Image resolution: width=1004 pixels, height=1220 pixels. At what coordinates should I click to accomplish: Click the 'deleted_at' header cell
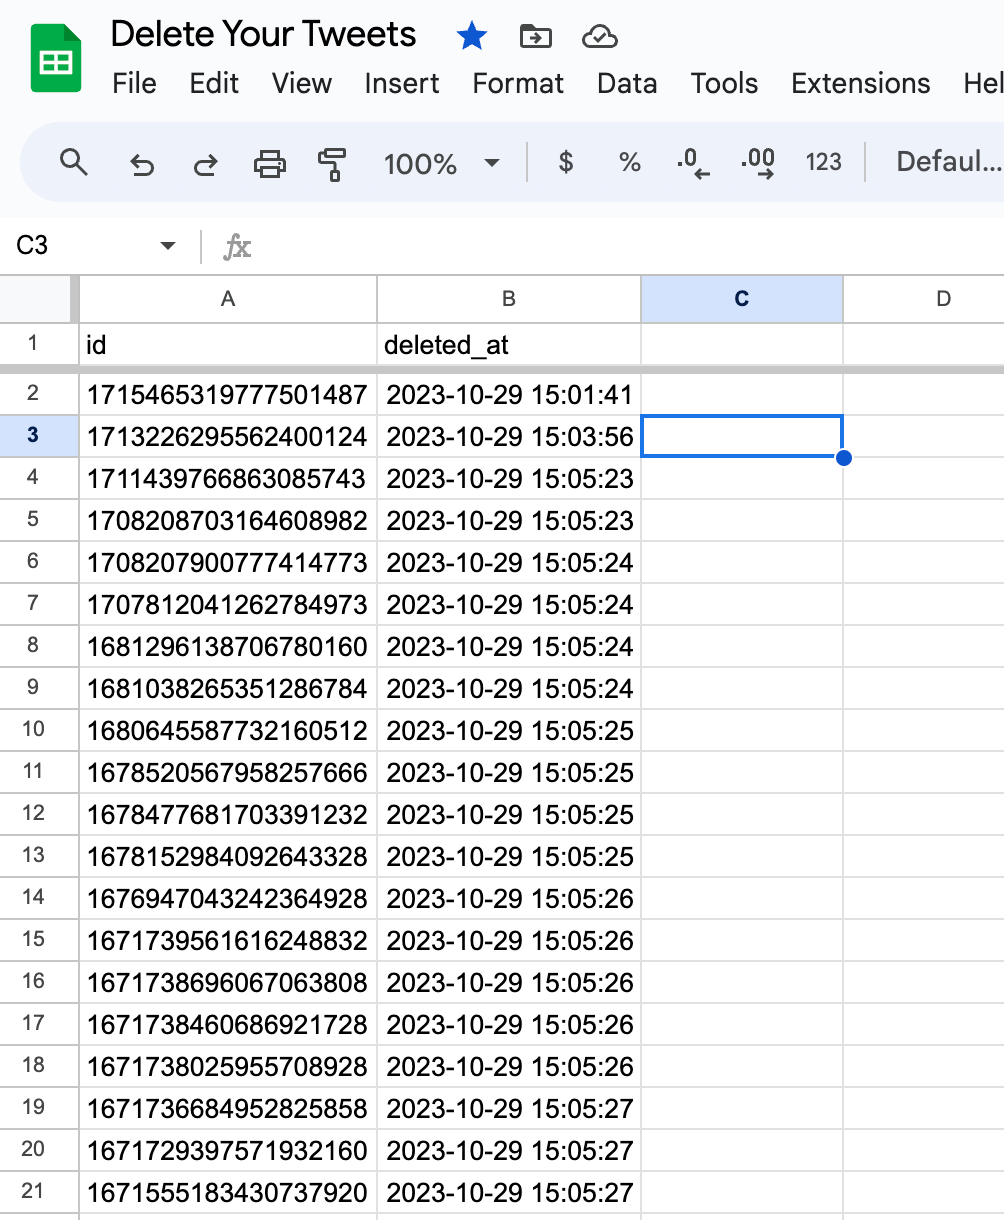pyautogui.click(x=509, y=345)
